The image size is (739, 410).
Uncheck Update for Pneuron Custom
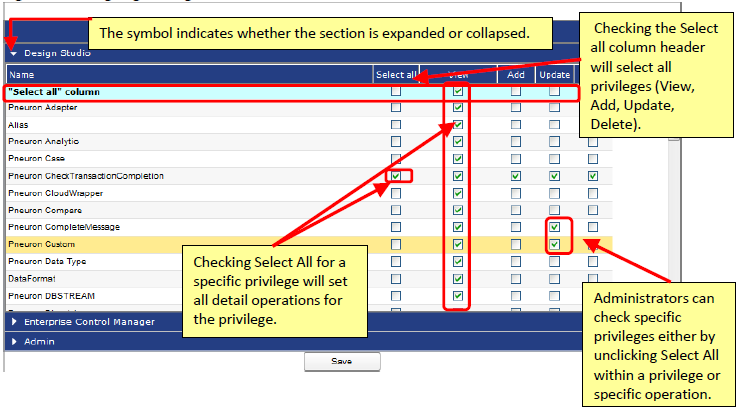point(555,244)
